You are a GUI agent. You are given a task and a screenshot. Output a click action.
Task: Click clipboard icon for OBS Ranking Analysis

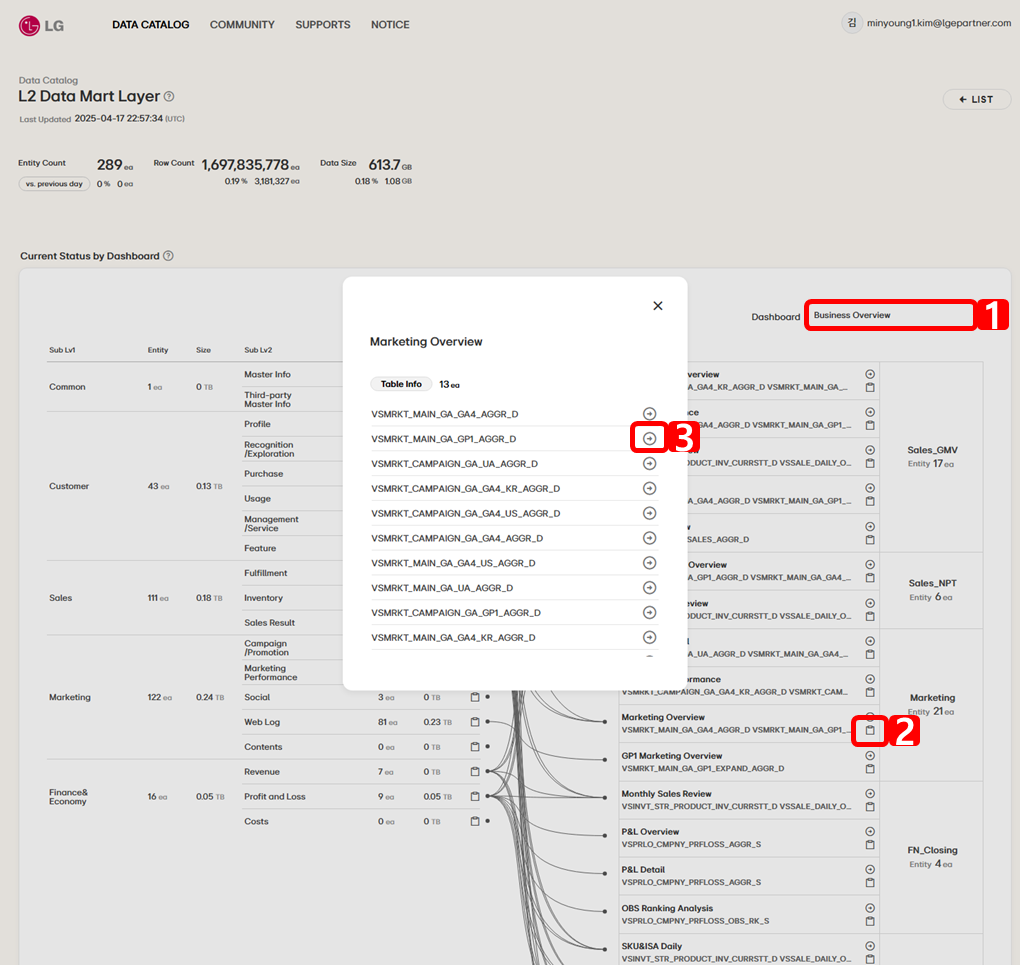pos(870,921)
